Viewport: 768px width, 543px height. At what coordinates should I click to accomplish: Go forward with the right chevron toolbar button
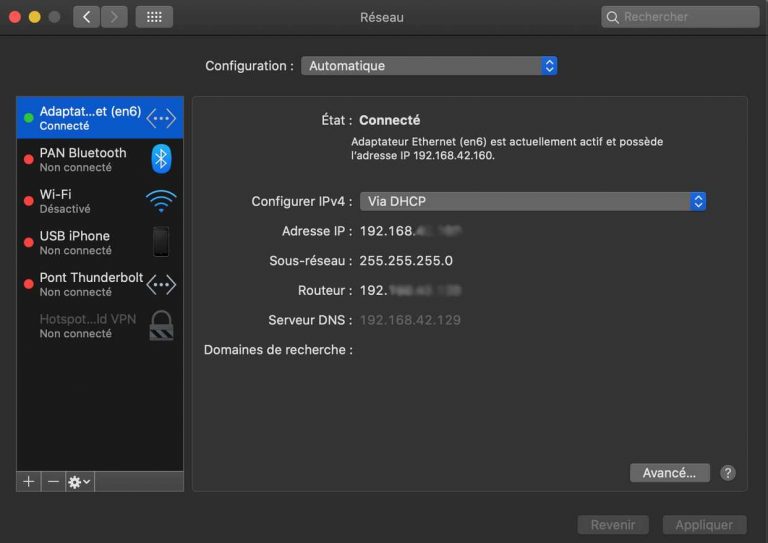pyautogui.click(x=114, y=17)
